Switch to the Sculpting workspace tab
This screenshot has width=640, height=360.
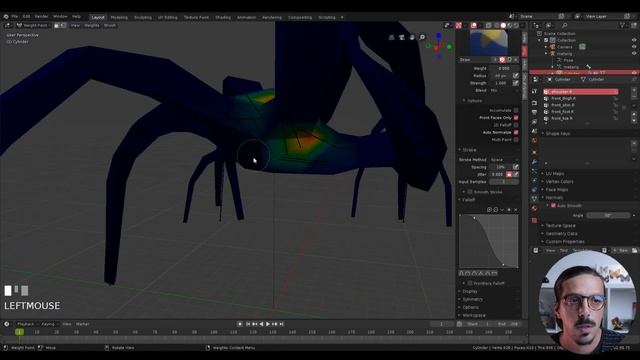click(x=143, y=17)
